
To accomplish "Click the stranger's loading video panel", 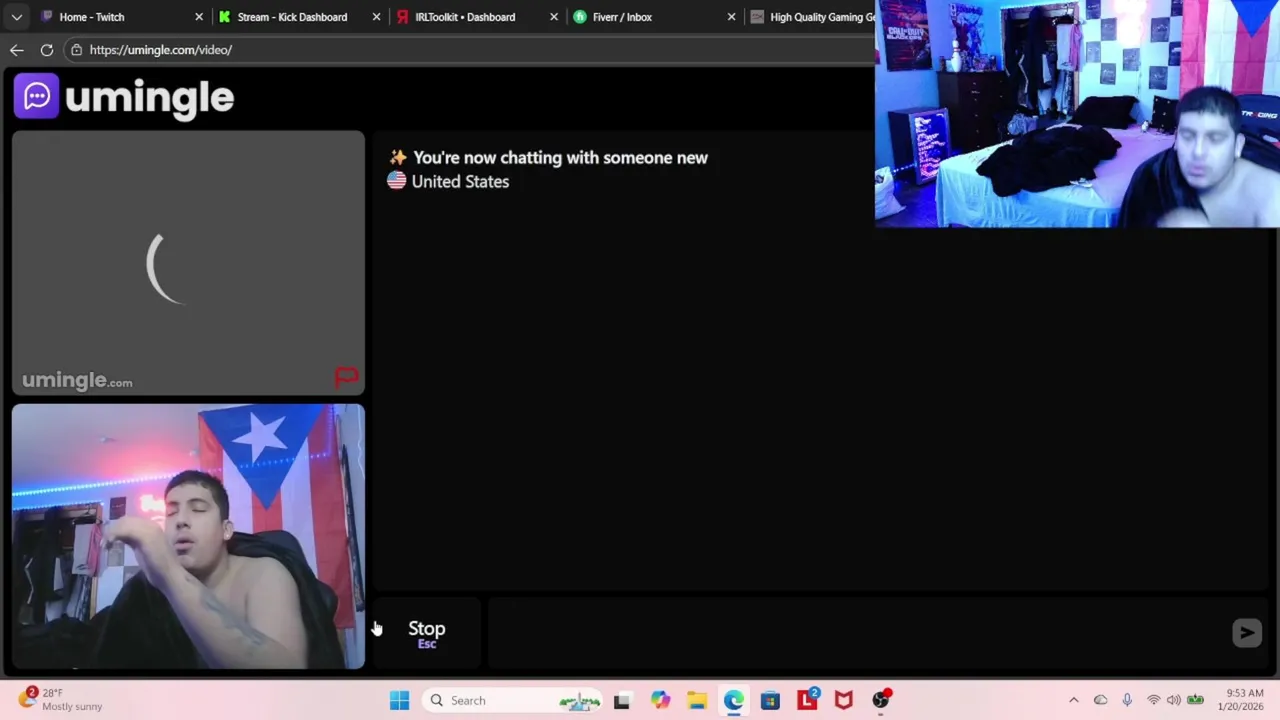I will tap(188, 263).
